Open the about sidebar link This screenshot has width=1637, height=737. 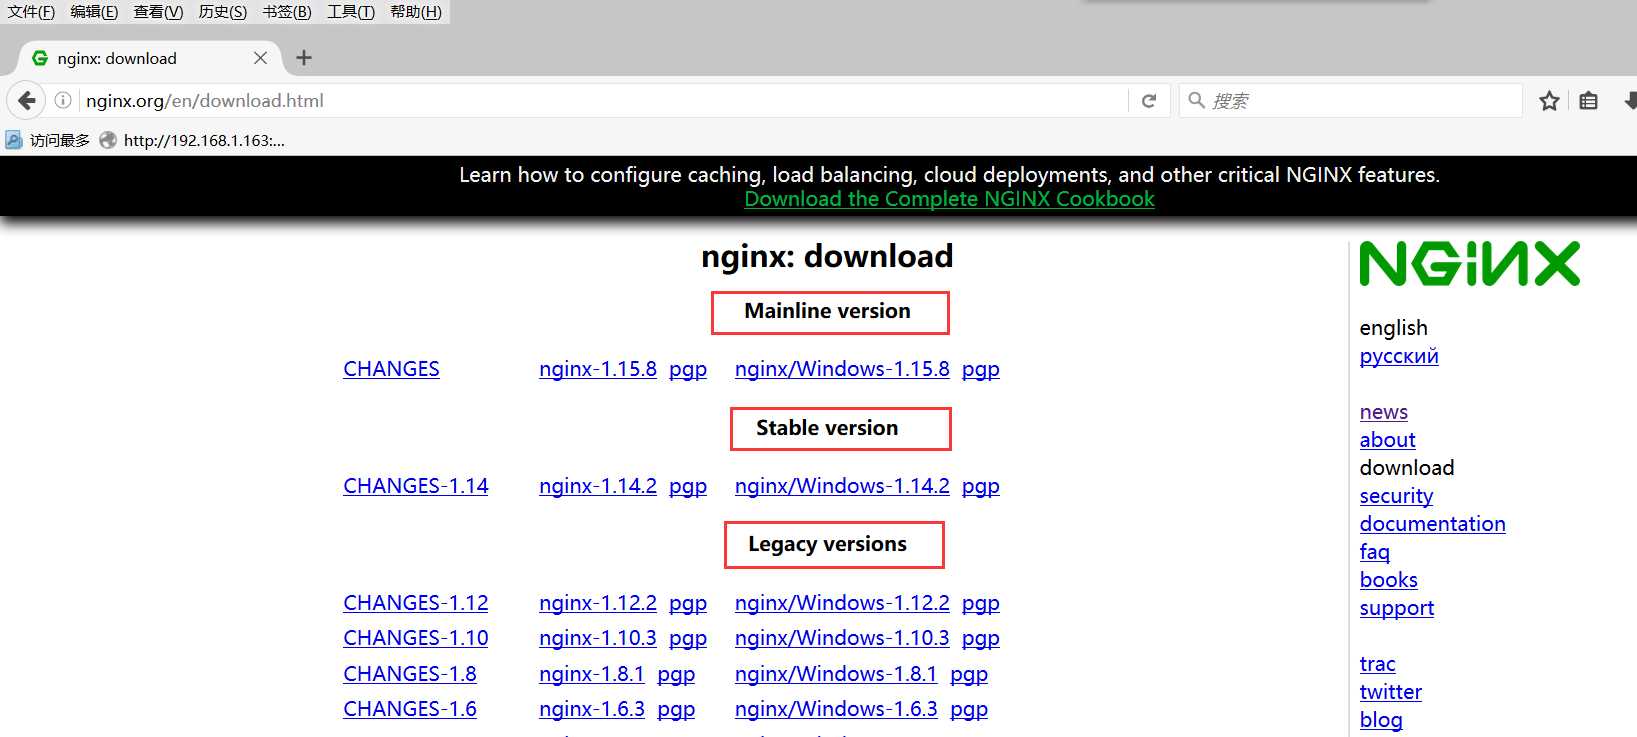(1388, 440)
